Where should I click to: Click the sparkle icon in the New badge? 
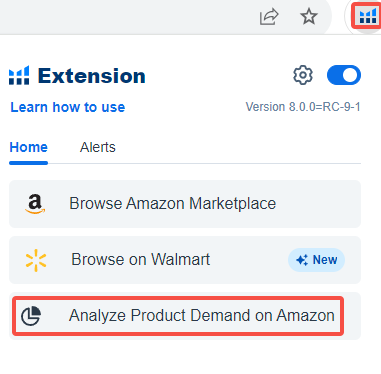302,260
